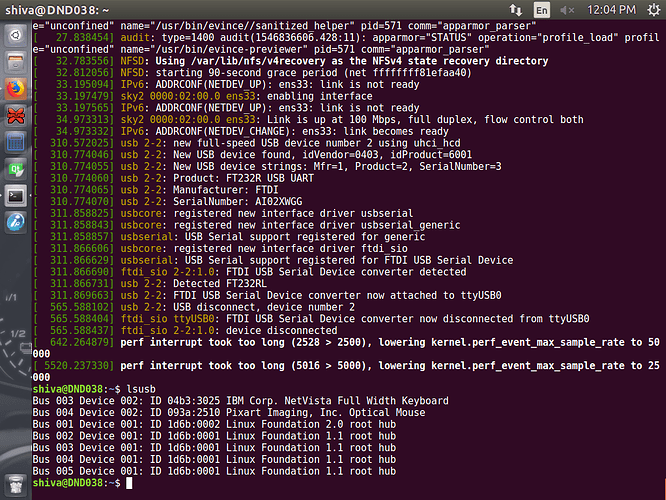This screenshot has width=666, height=500.
Task: Click the 'now disconnected from ttyUSB0' line
Action: click(311, 319)
